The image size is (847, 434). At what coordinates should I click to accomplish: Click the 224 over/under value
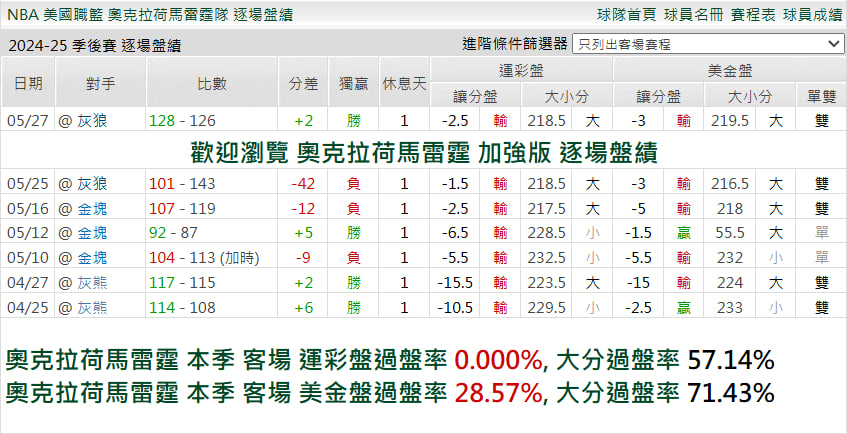click(730, 283)
